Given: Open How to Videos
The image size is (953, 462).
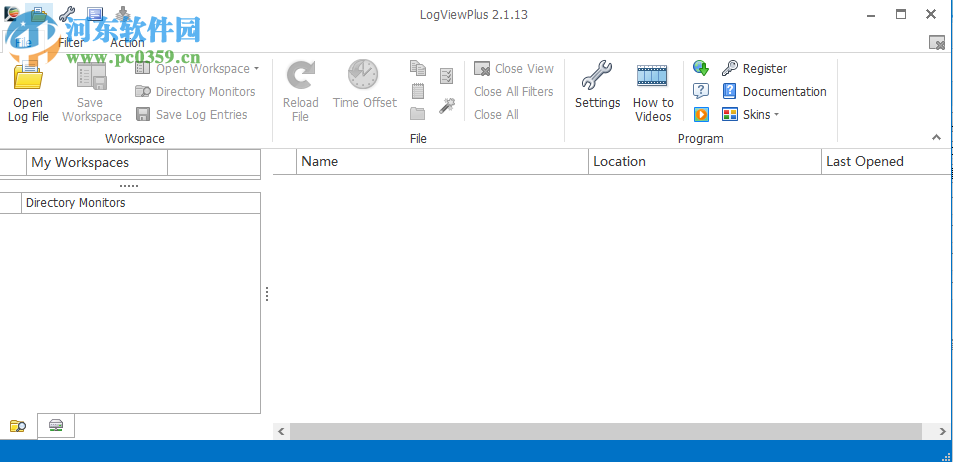Looking at the screenshot, I should pyautogui.click(x=653, y=92).
